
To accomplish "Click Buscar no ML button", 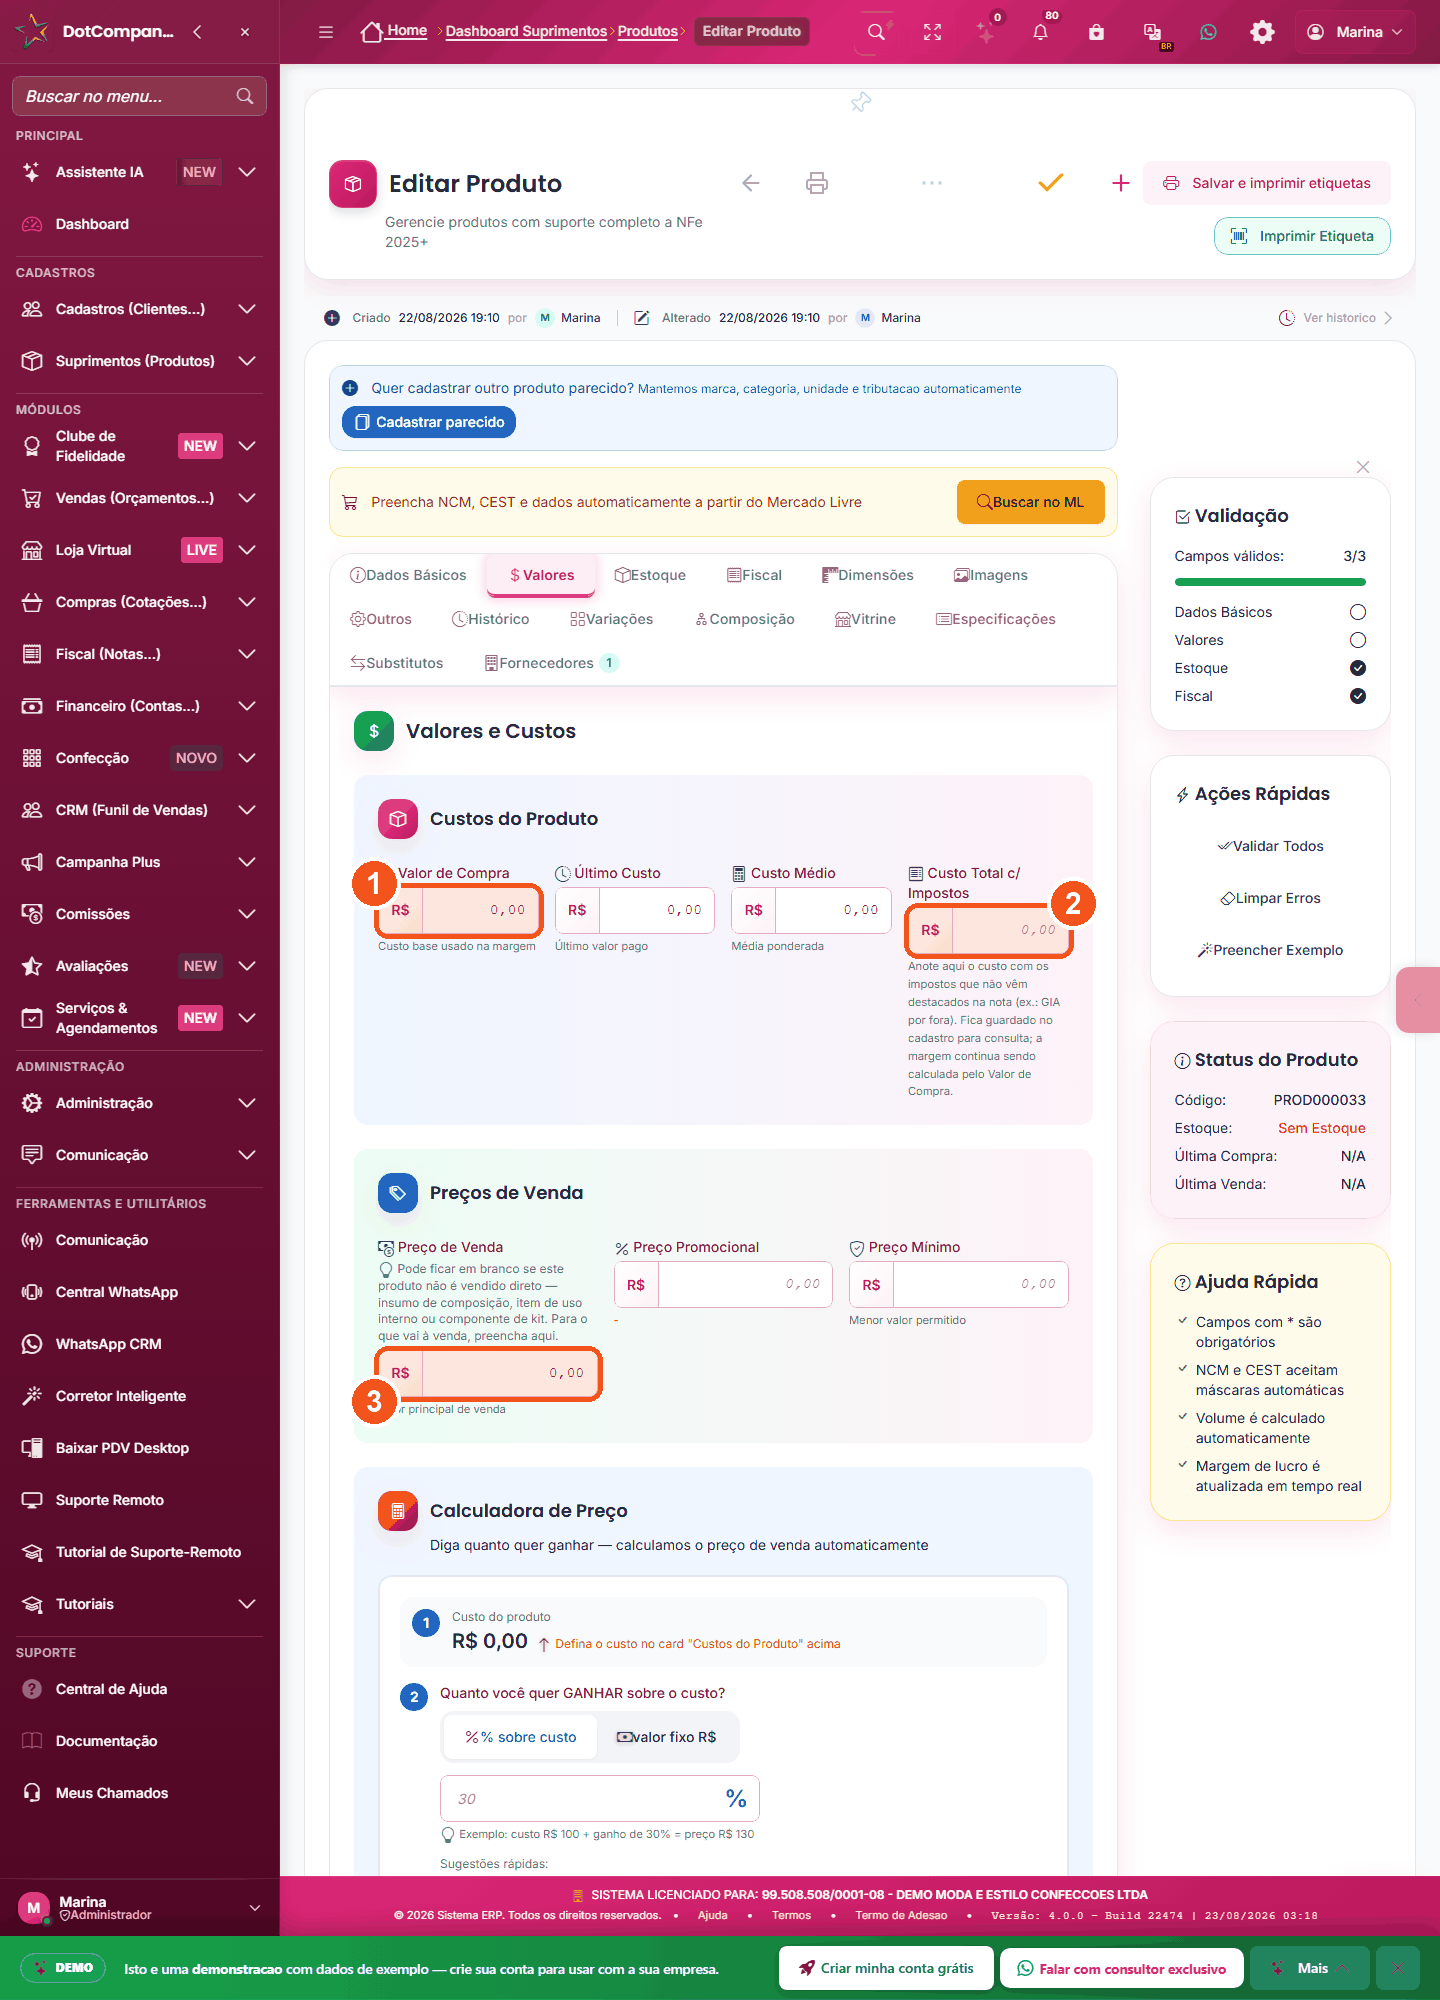I will tap(1031, 502).
